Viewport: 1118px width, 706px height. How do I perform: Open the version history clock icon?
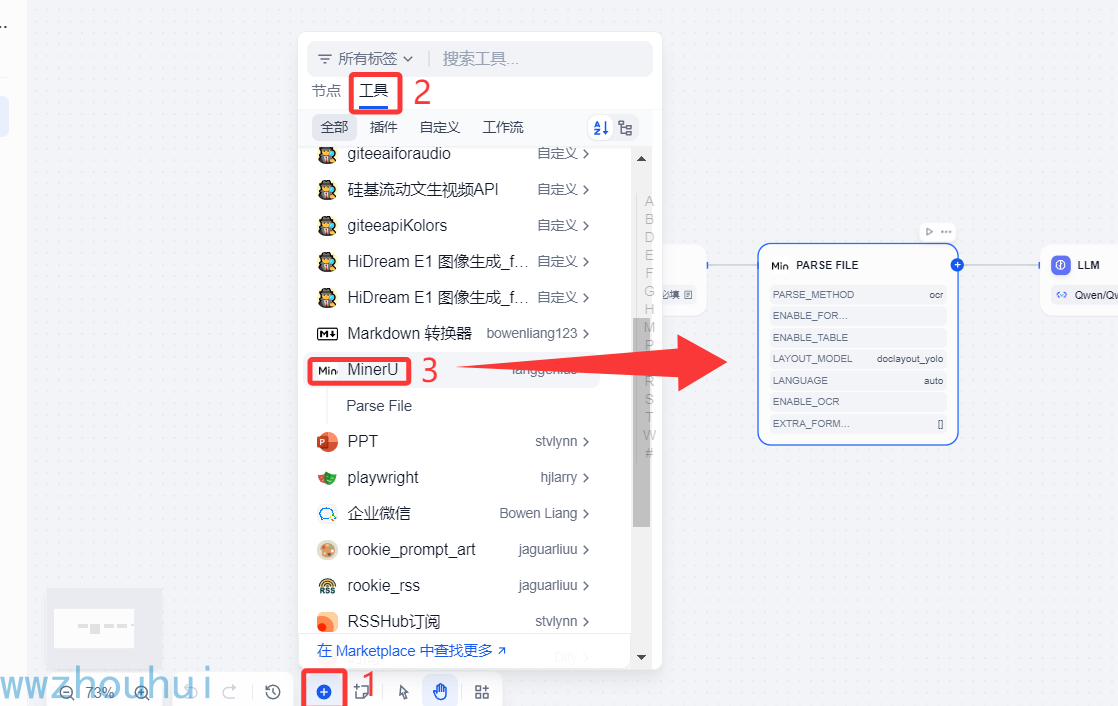pyautogui.click(x=272, y=692)
